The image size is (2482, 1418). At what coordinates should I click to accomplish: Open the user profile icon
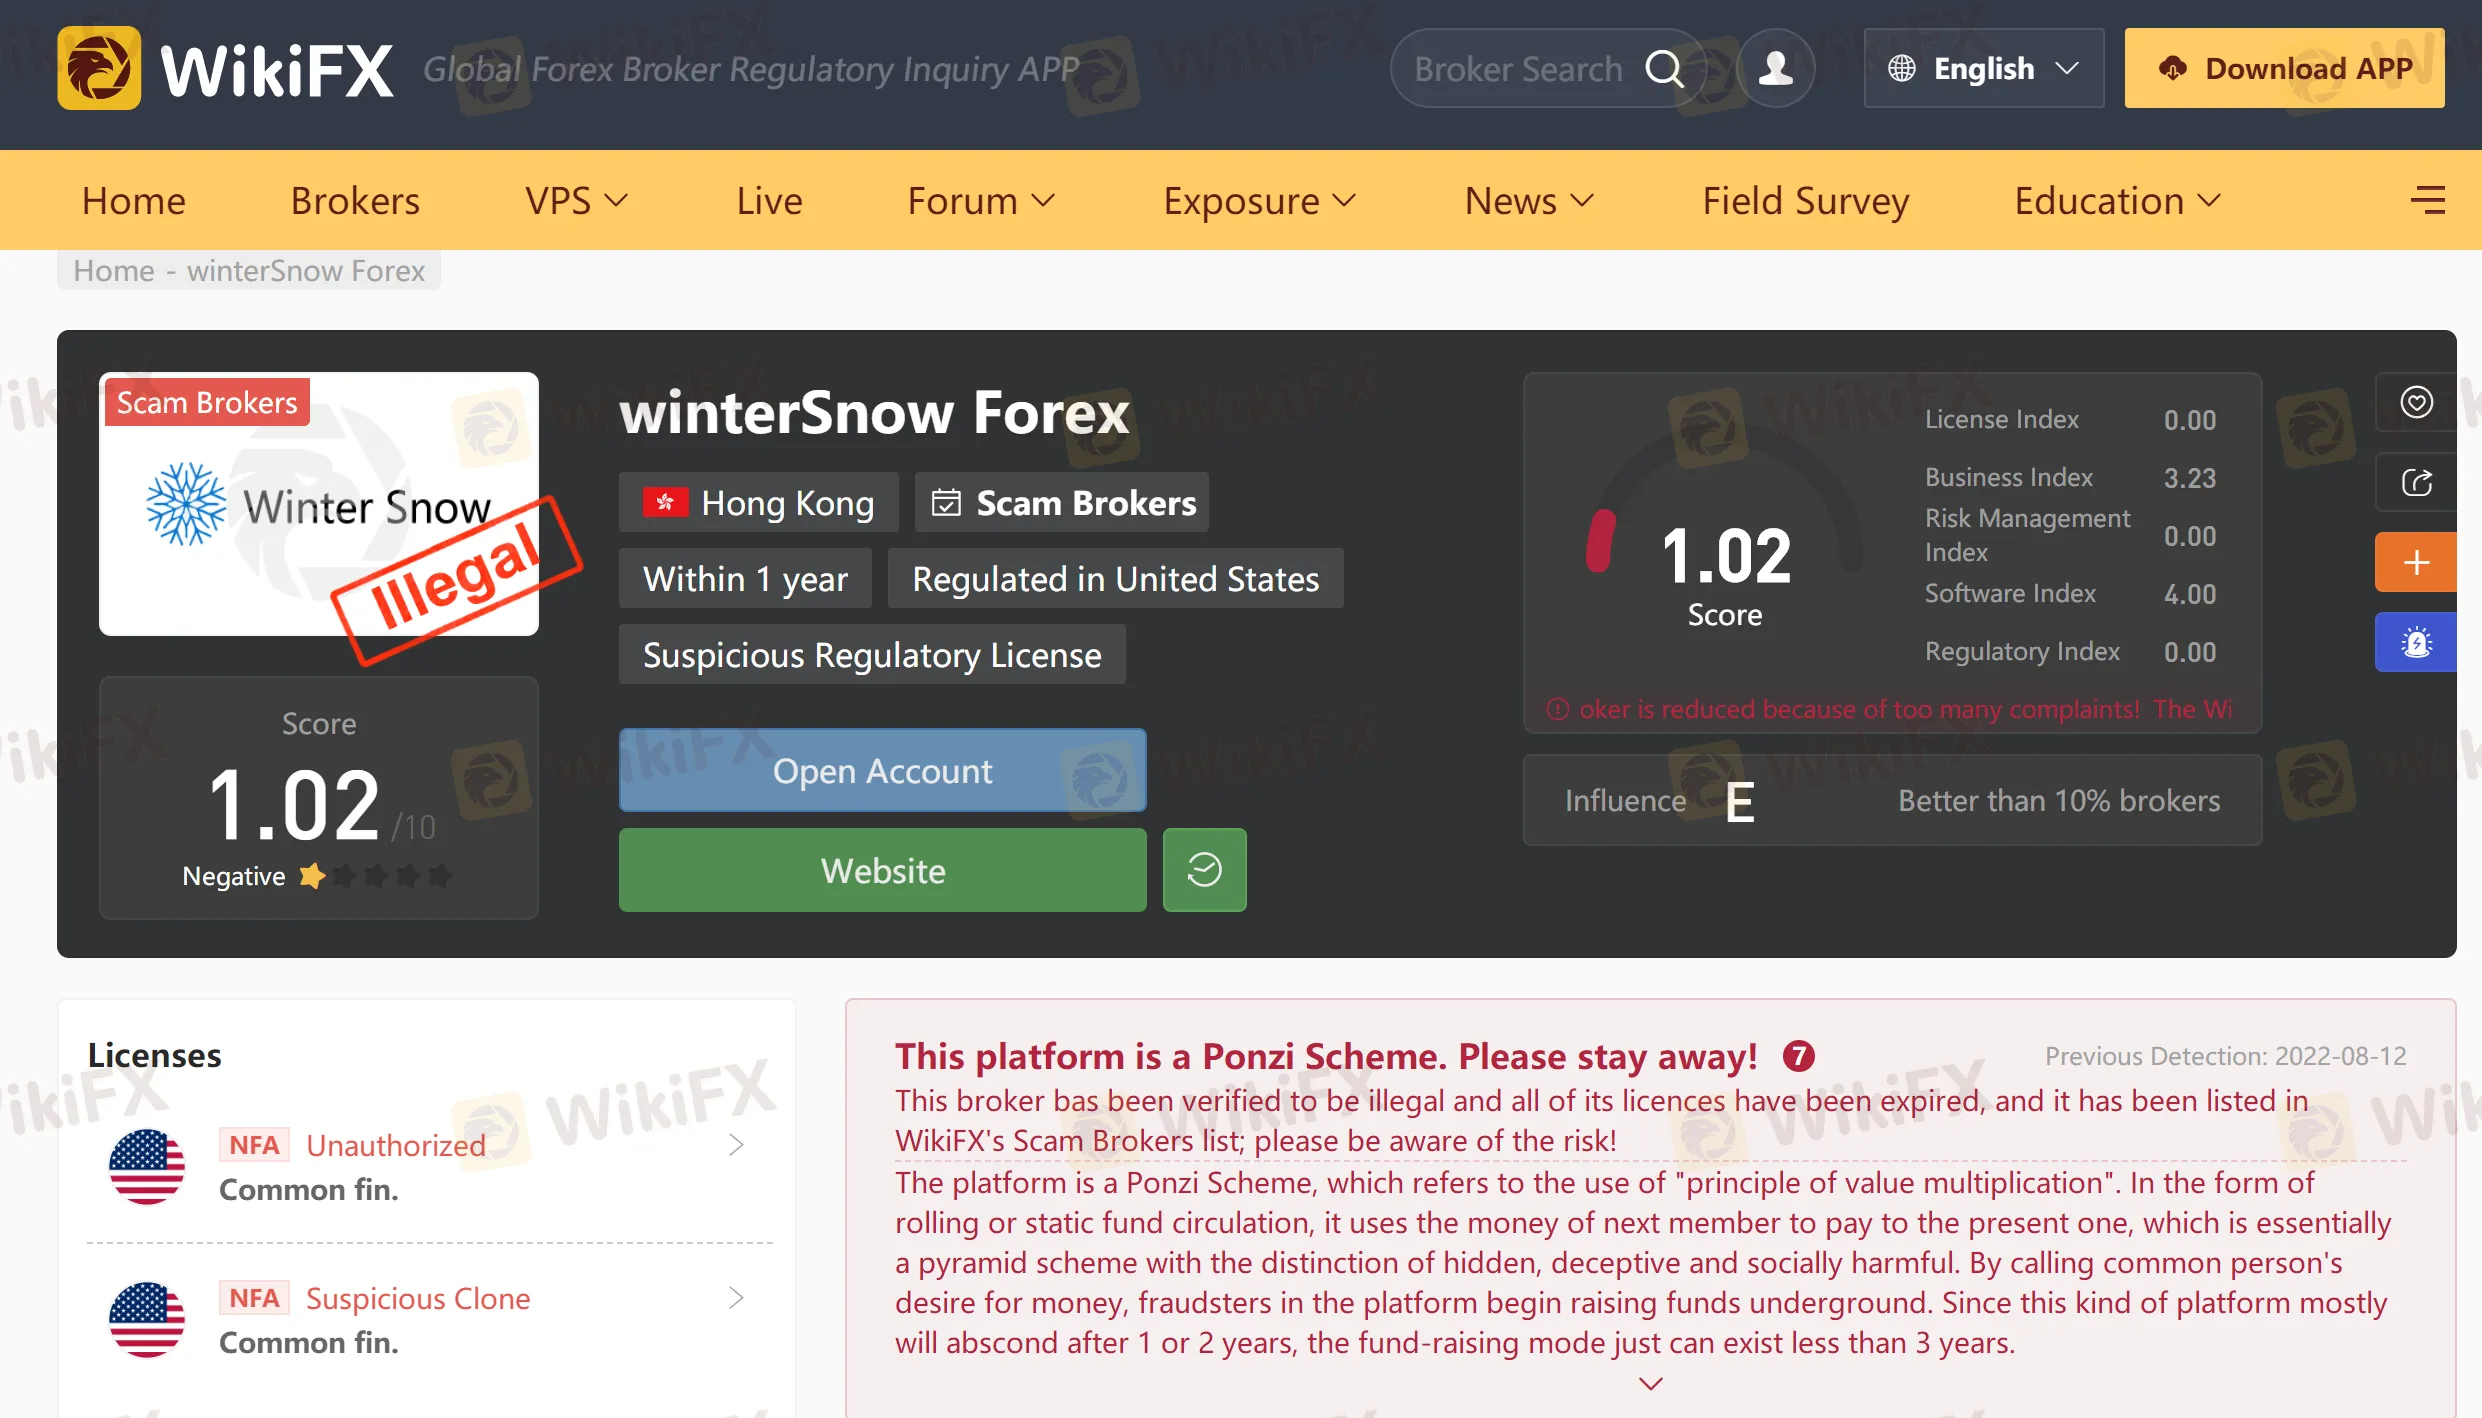pyautogui.click(x=1775, y=69)
